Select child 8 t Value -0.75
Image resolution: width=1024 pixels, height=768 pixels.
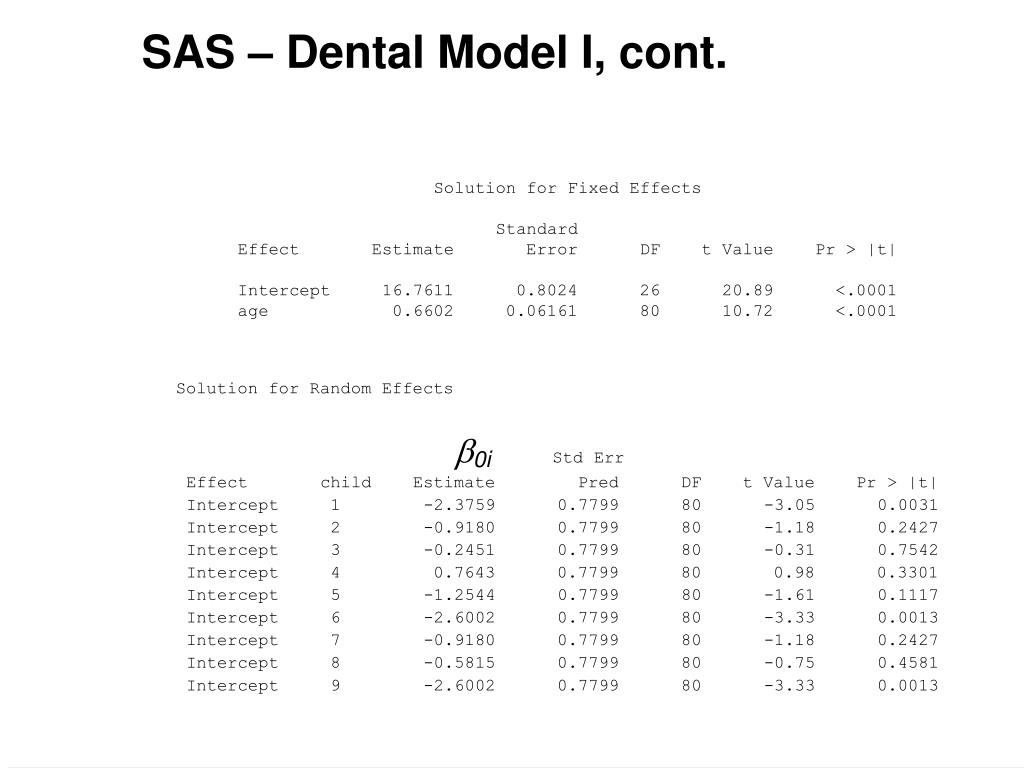790,663
